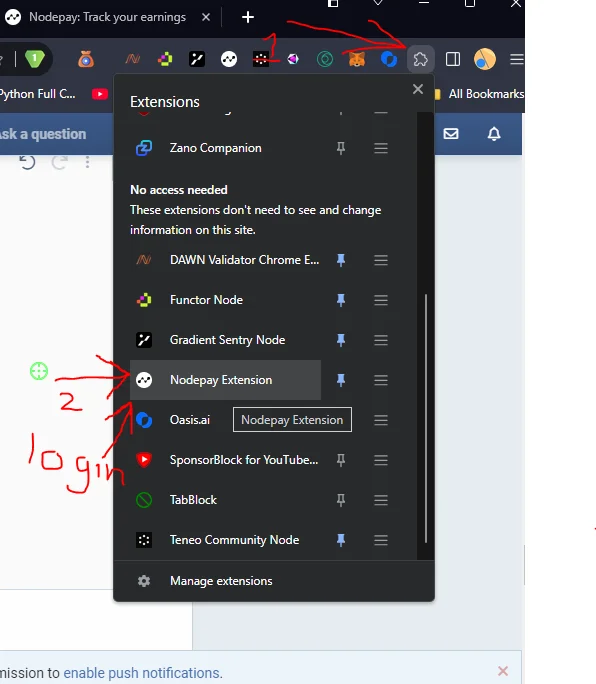Viewport: 596px width, 684px height.
Task: Select TabBlock in extensions list
Action: (x=225, y=500)
